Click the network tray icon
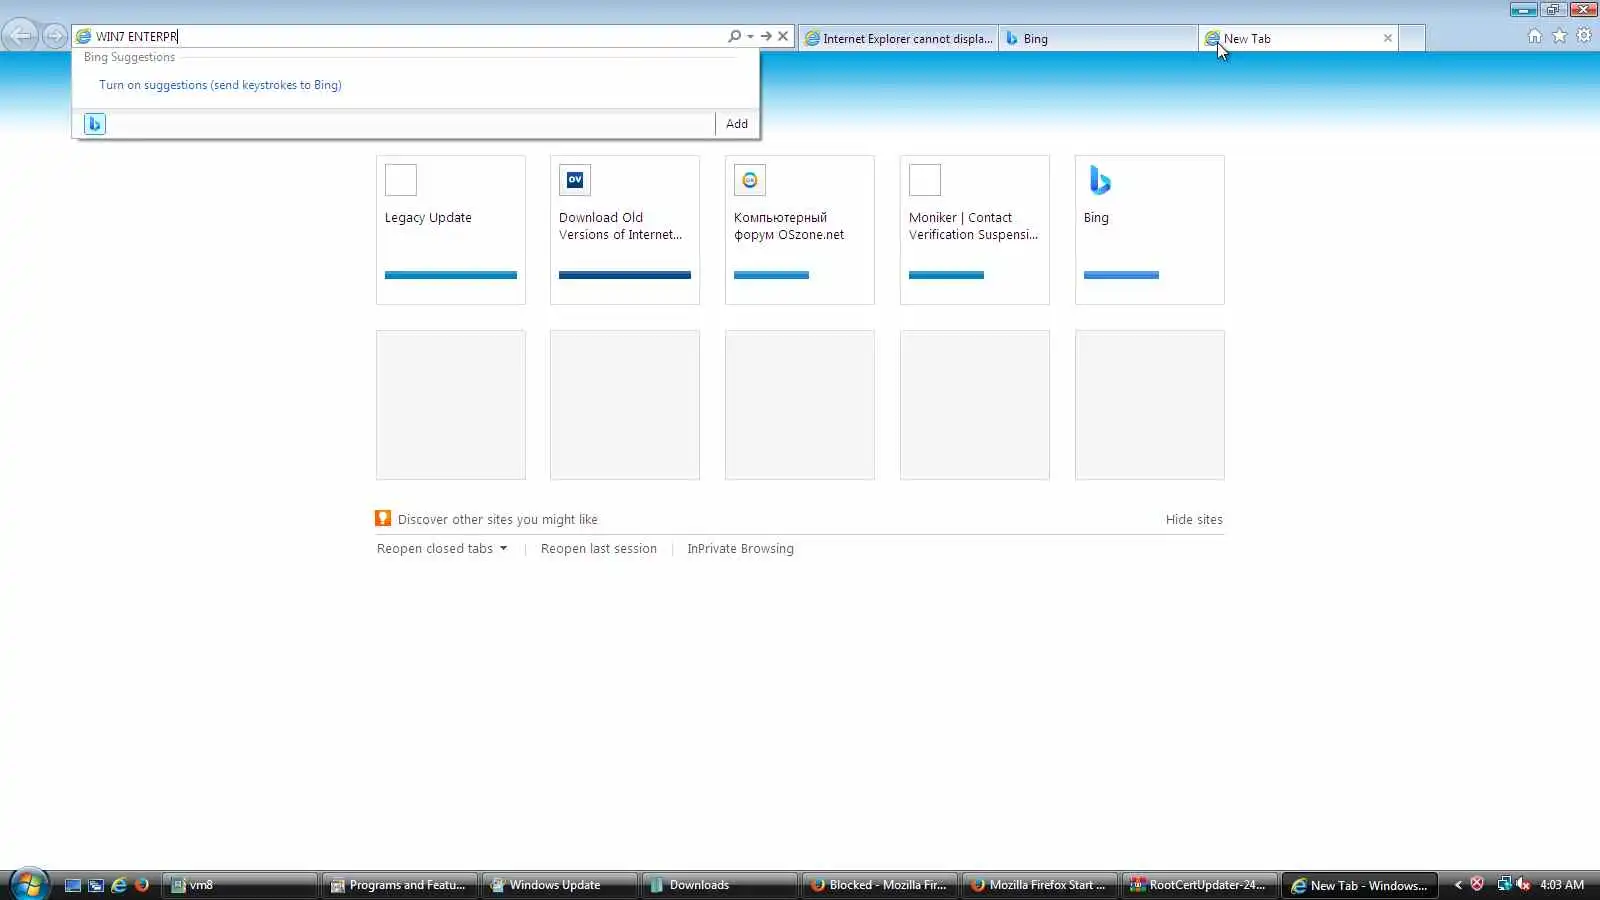Image resolution: width=1600 pixels, height=900 pixels. coord(1504,884)
